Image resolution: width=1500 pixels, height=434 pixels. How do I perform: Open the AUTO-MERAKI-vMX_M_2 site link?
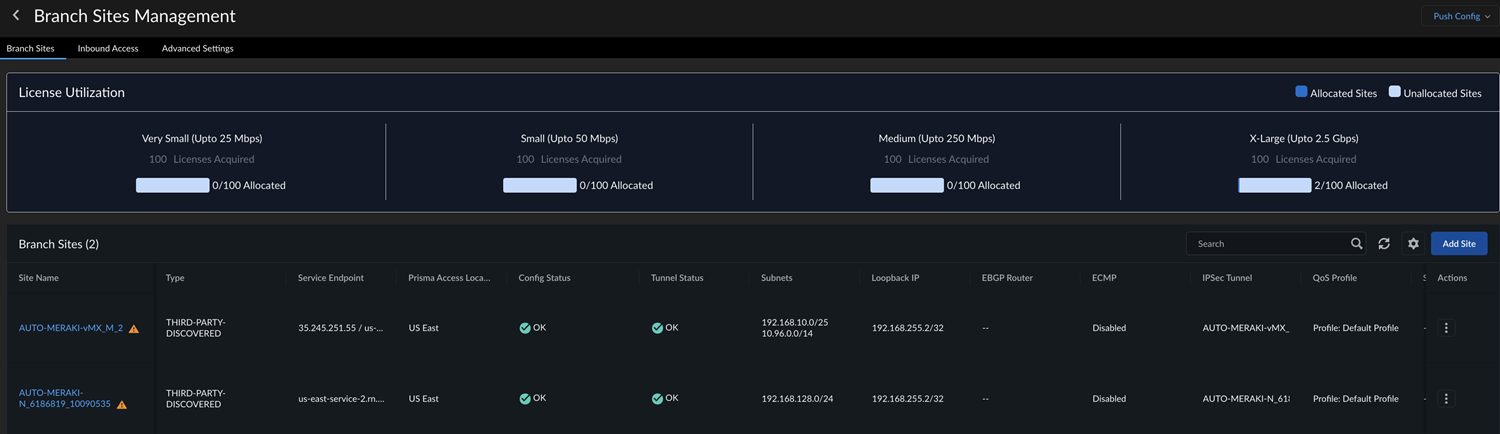(x=70, y=328)
